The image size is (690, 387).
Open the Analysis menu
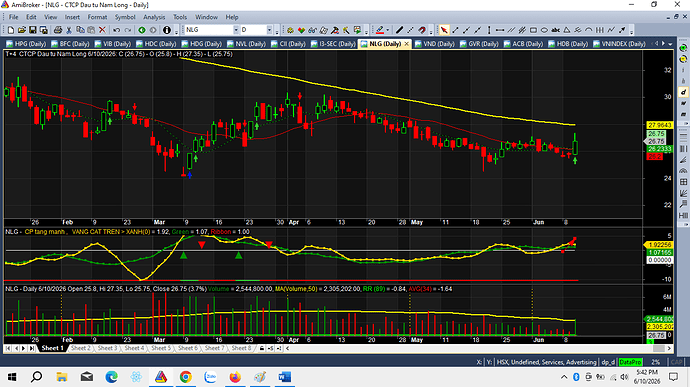(154, 17)
